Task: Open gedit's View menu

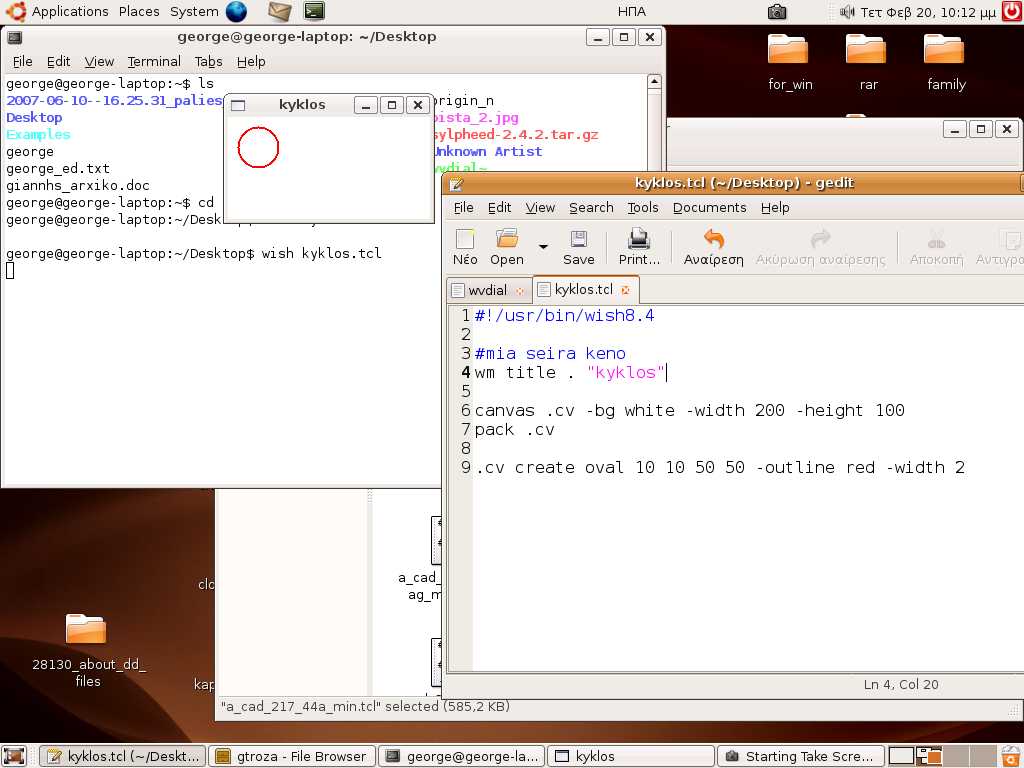Action: point(540,208)
